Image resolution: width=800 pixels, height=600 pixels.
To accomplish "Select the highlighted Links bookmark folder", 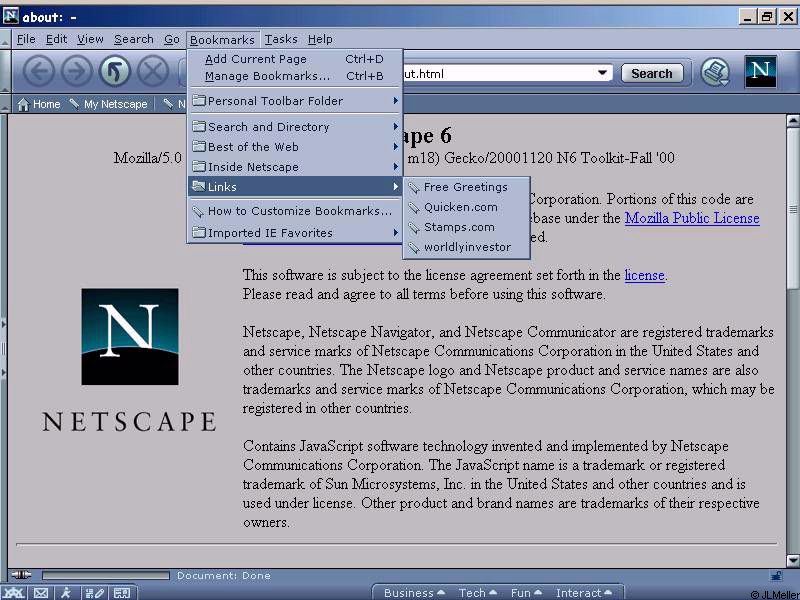I will (x=295, y=187).
